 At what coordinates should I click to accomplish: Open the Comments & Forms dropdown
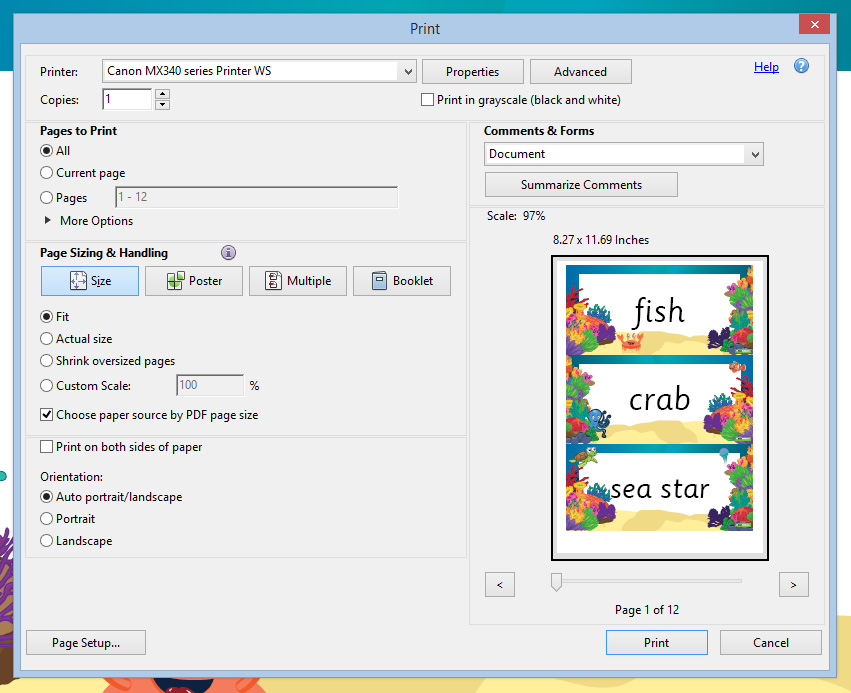pos(755,155)
